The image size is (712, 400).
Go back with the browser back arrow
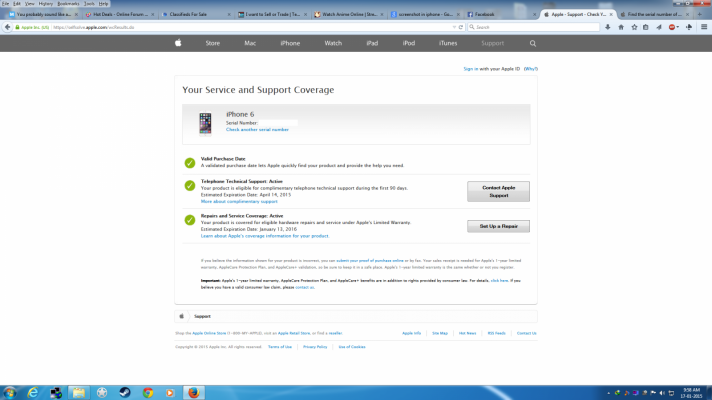(x=7, y=27)
